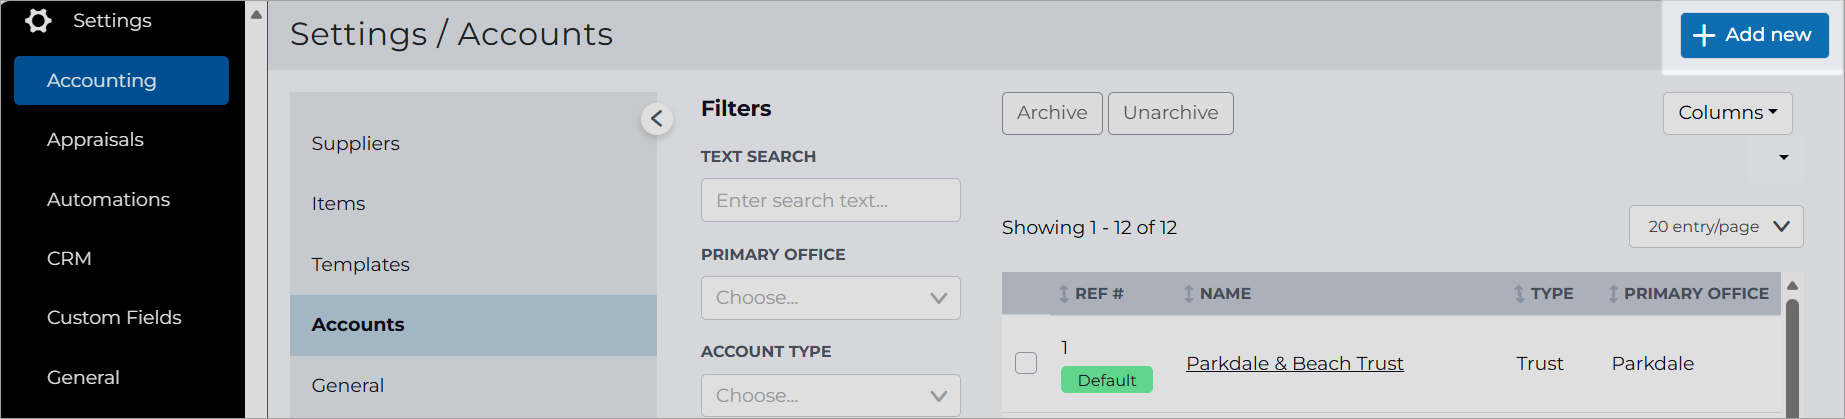Click the Settings gear icon
Viewport: 1845px width, 419px height.
tap(38, 20)
